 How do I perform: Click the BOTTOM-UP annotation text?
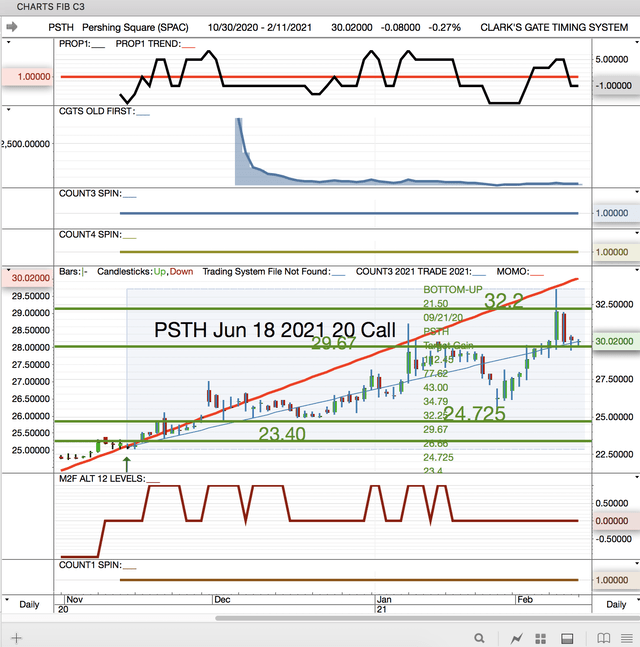click(453, 290)
